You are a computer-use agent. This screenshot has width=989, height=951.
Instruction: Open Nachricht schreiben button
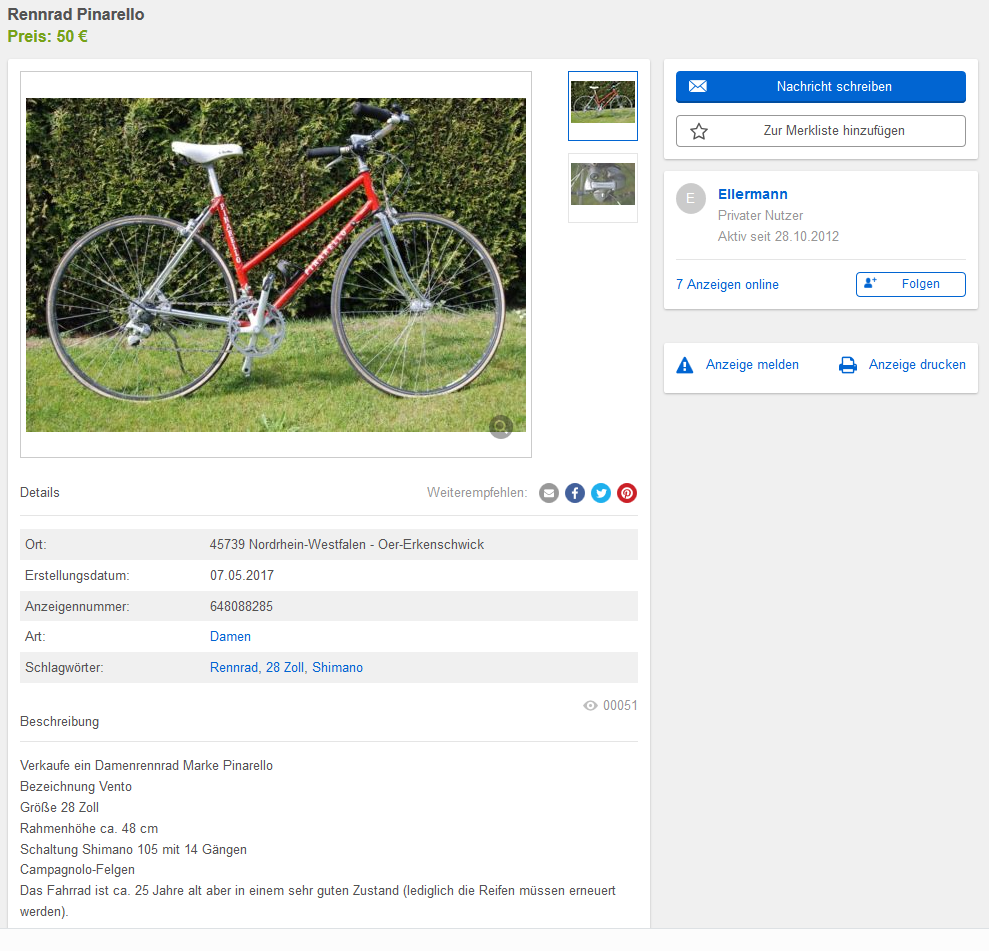[821, 87]
